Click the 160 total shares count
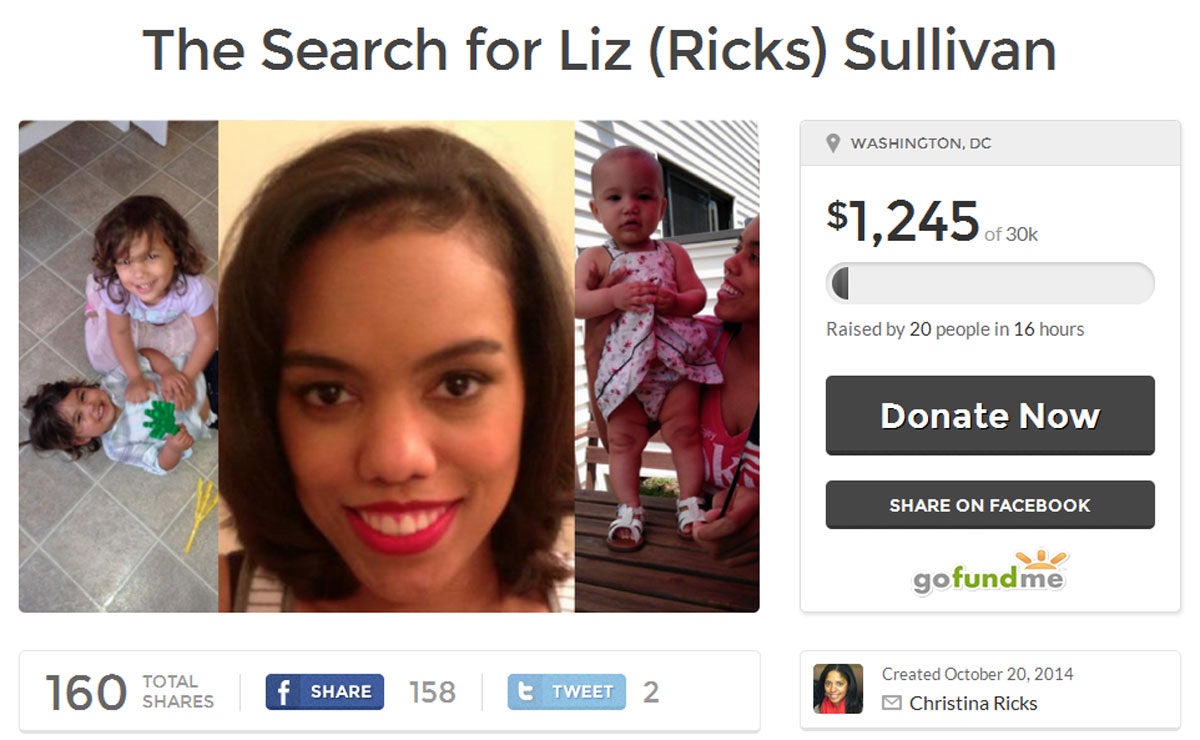This screenshot has height=740, width=1200. 87,692
